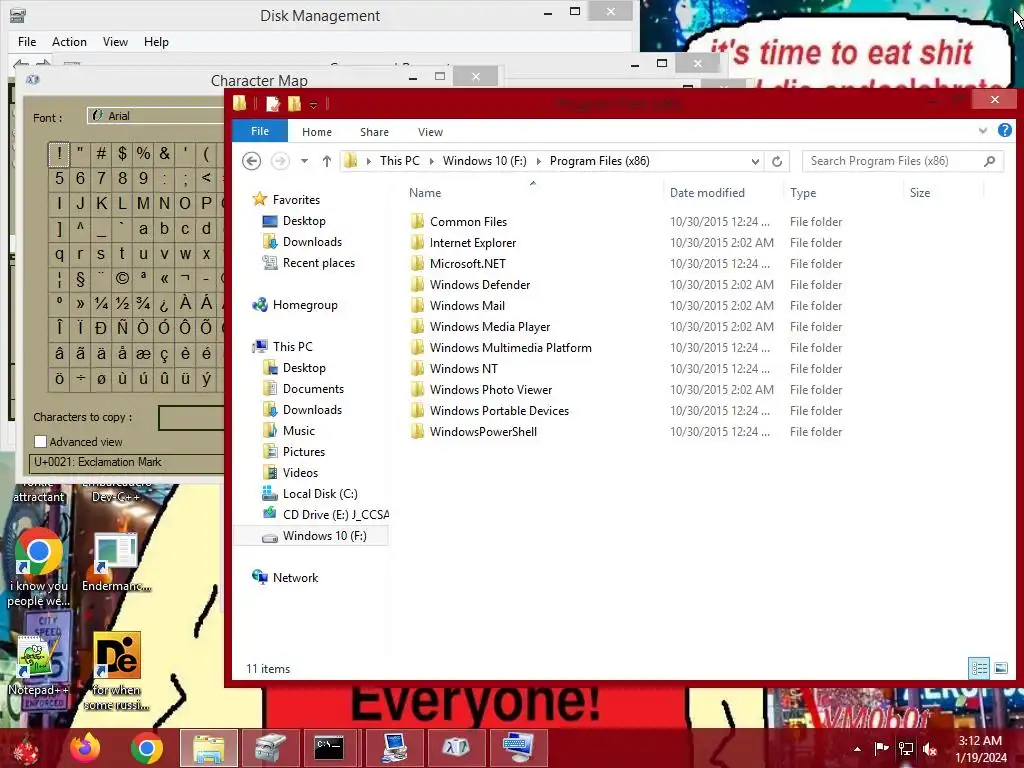The image size is (1024, 768).
Task: Select the Internet Explorer folder
Action: click(473, 243)
